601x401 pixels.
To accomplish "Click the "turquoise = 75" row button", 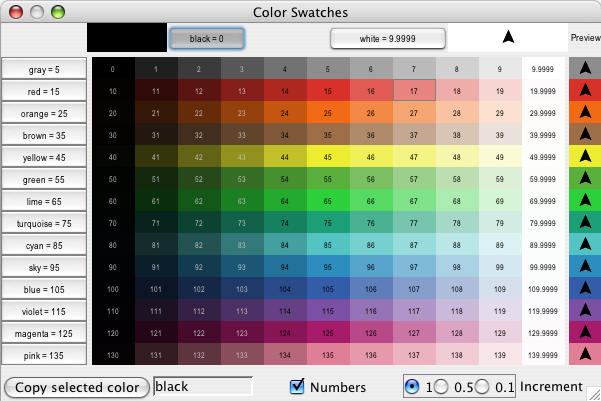I will (x=44, y=223).
